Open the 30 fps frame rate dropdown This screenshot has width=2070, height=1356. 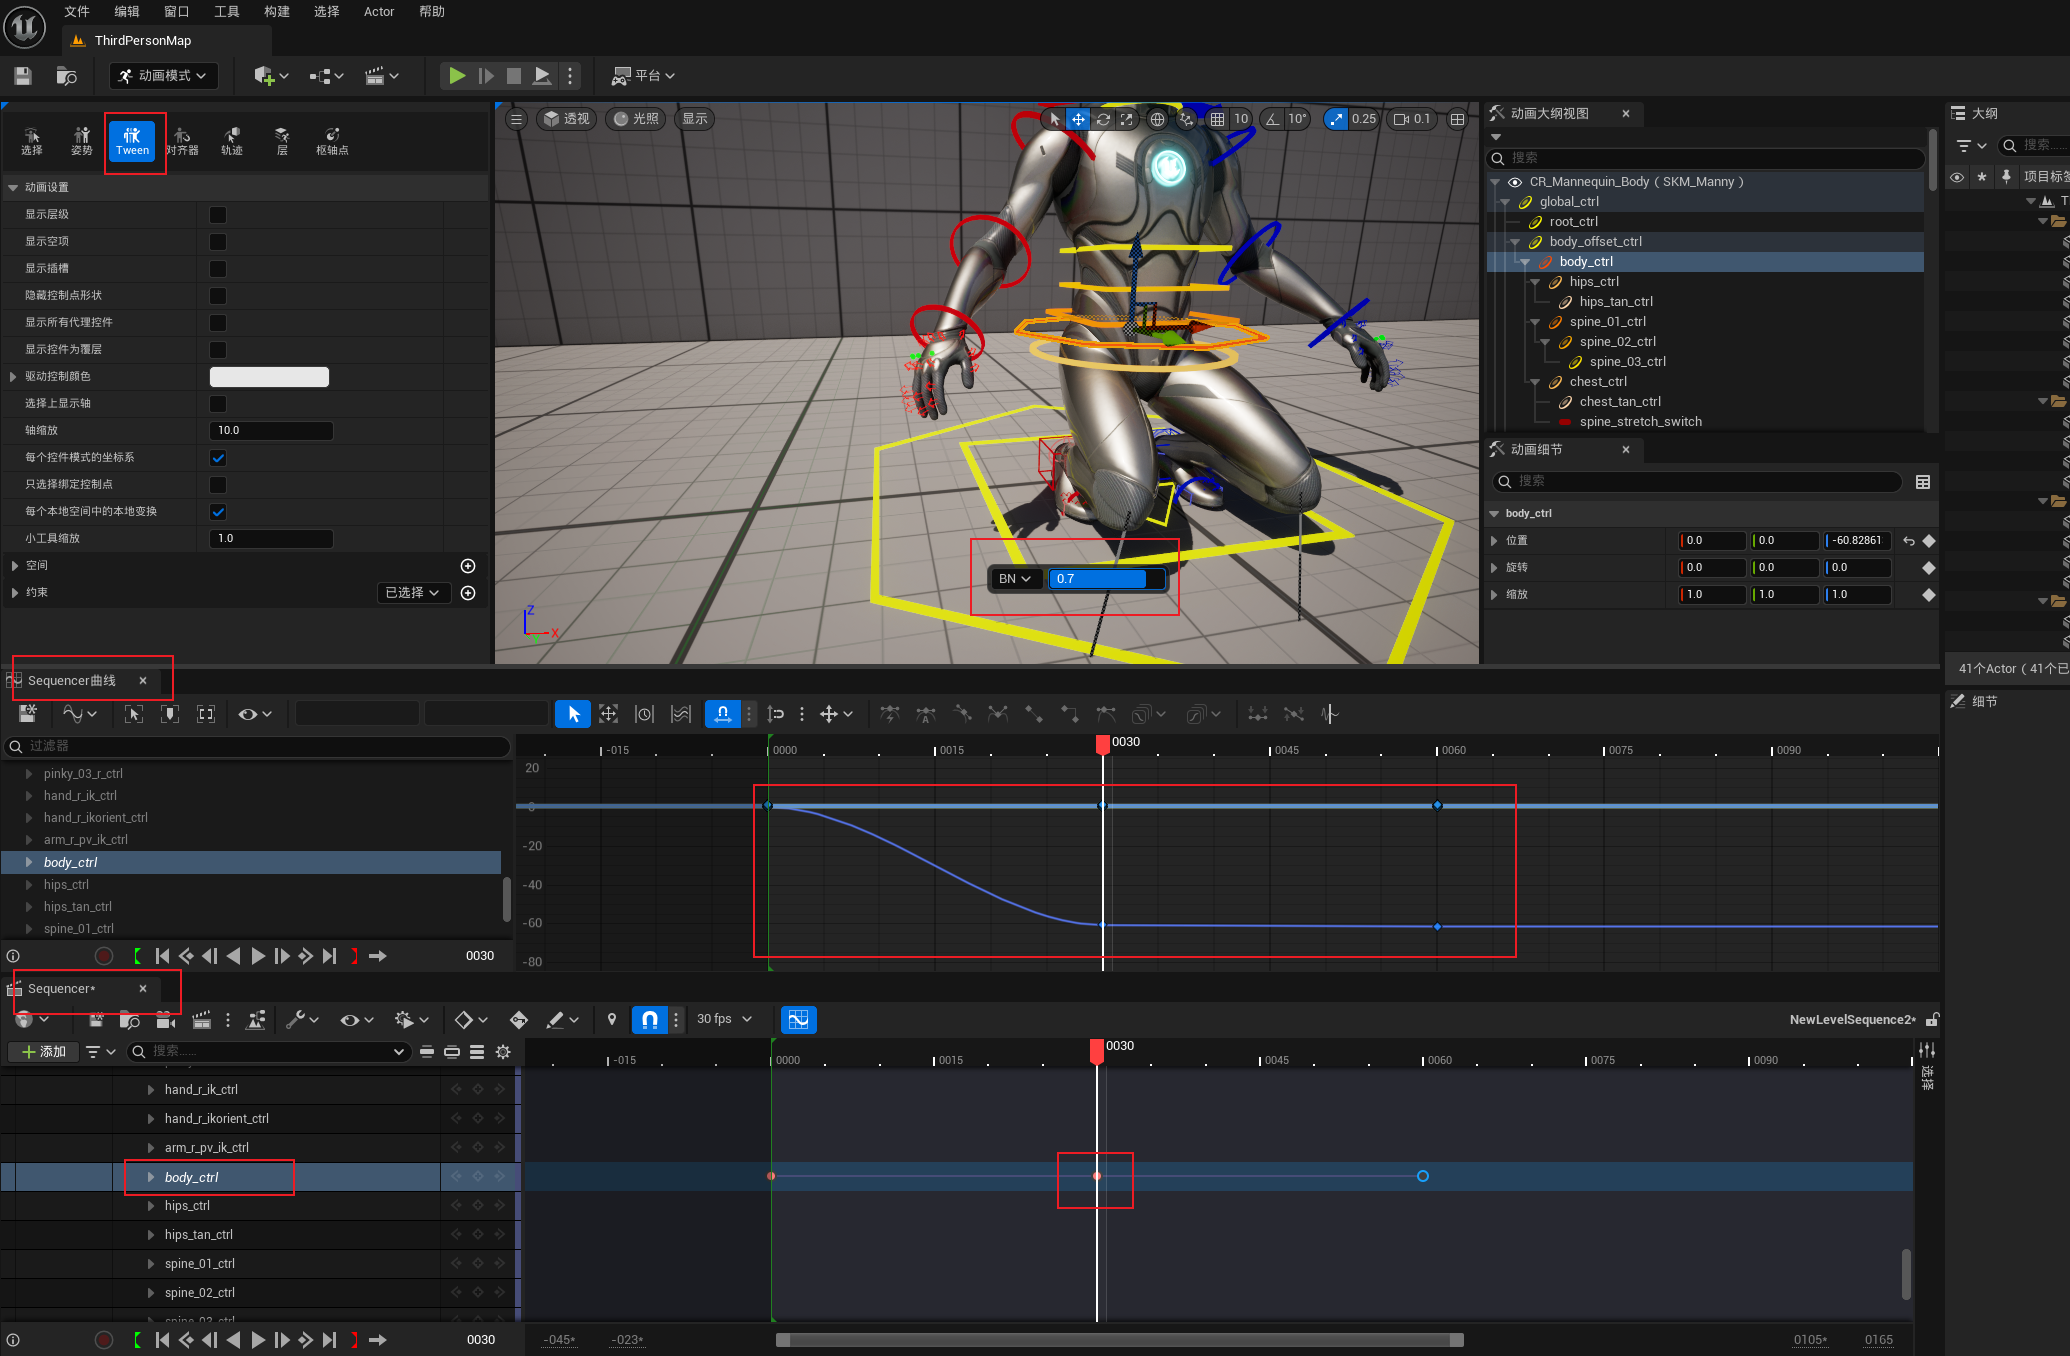pos(724,1019)
